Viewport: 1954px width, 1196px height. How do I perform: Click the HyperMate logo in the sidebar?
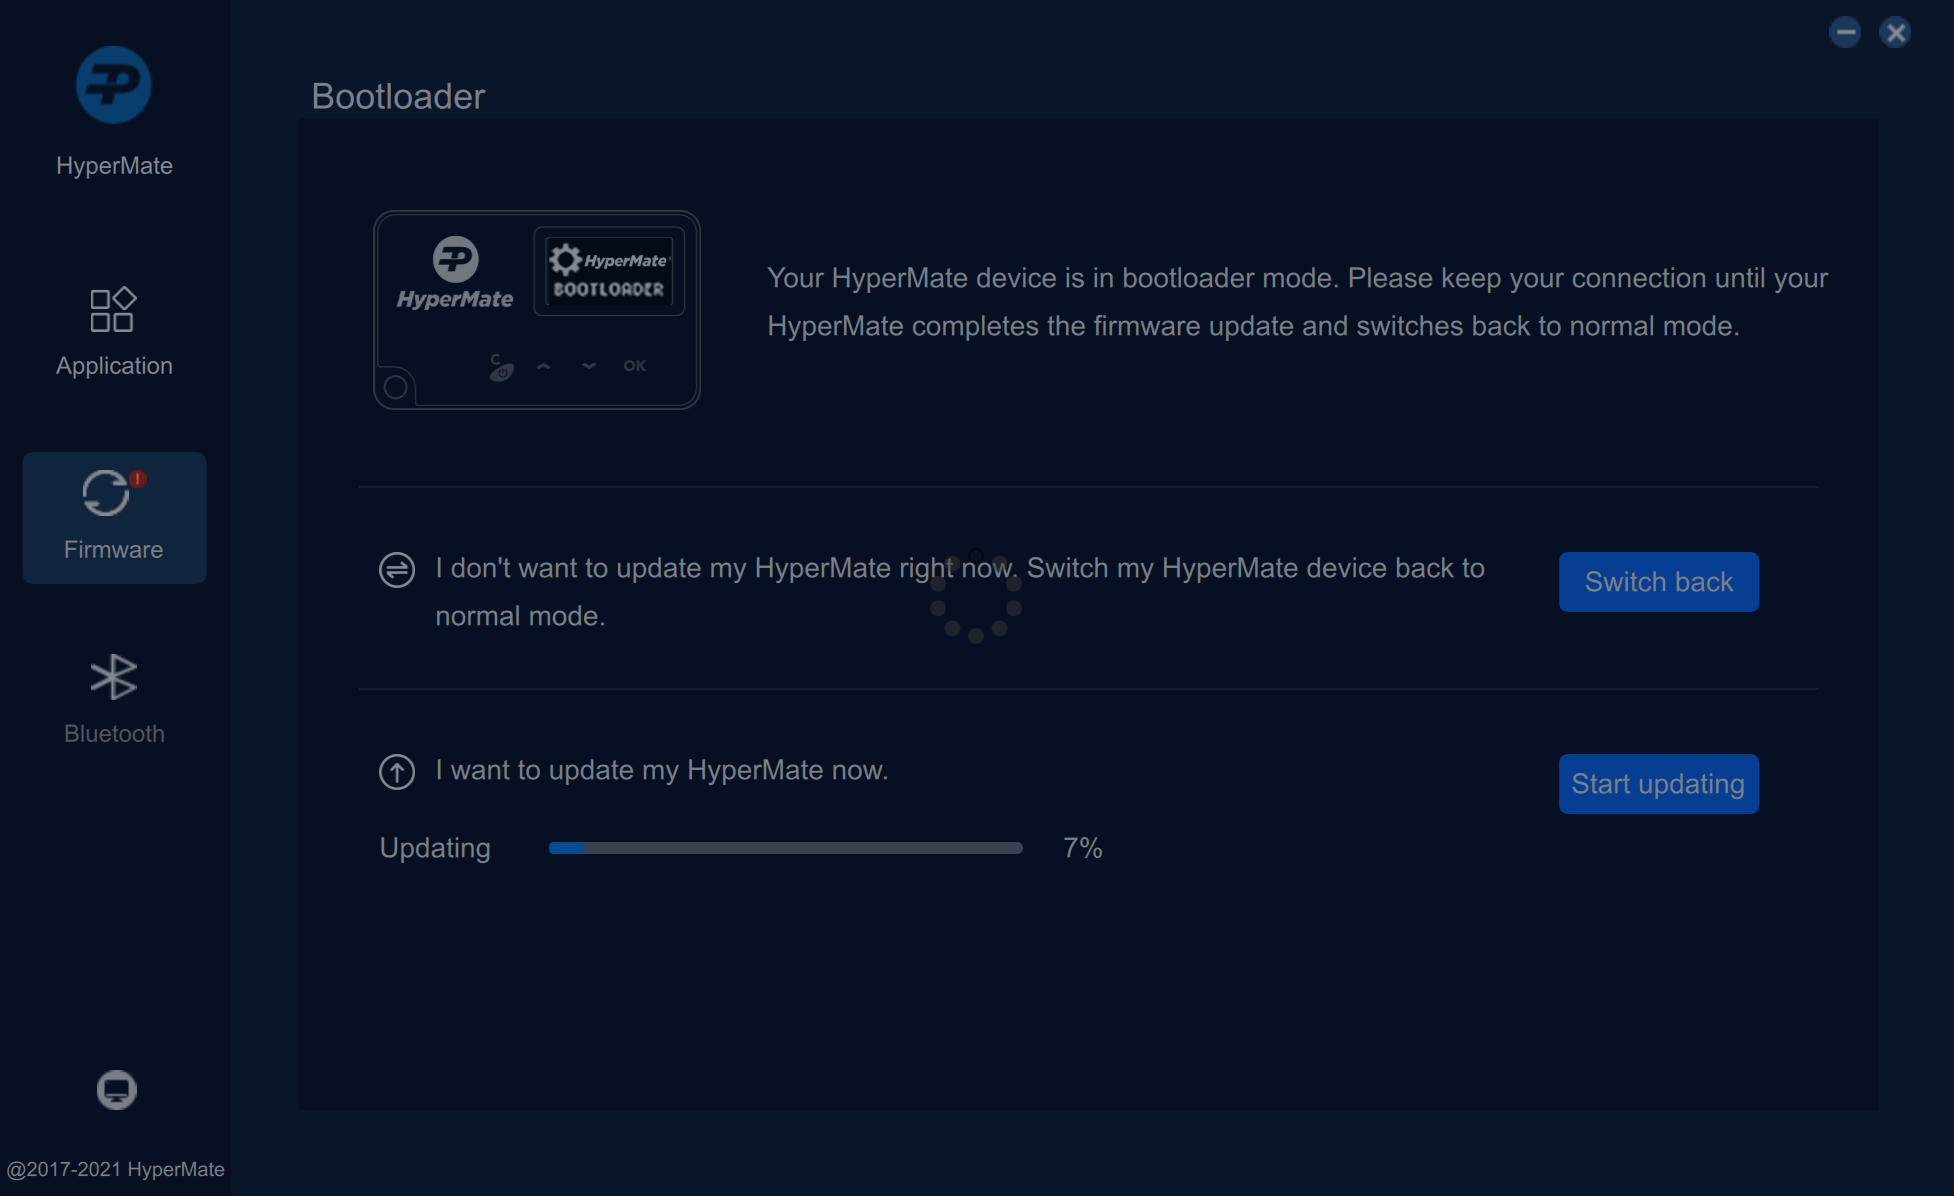(113, 85)
